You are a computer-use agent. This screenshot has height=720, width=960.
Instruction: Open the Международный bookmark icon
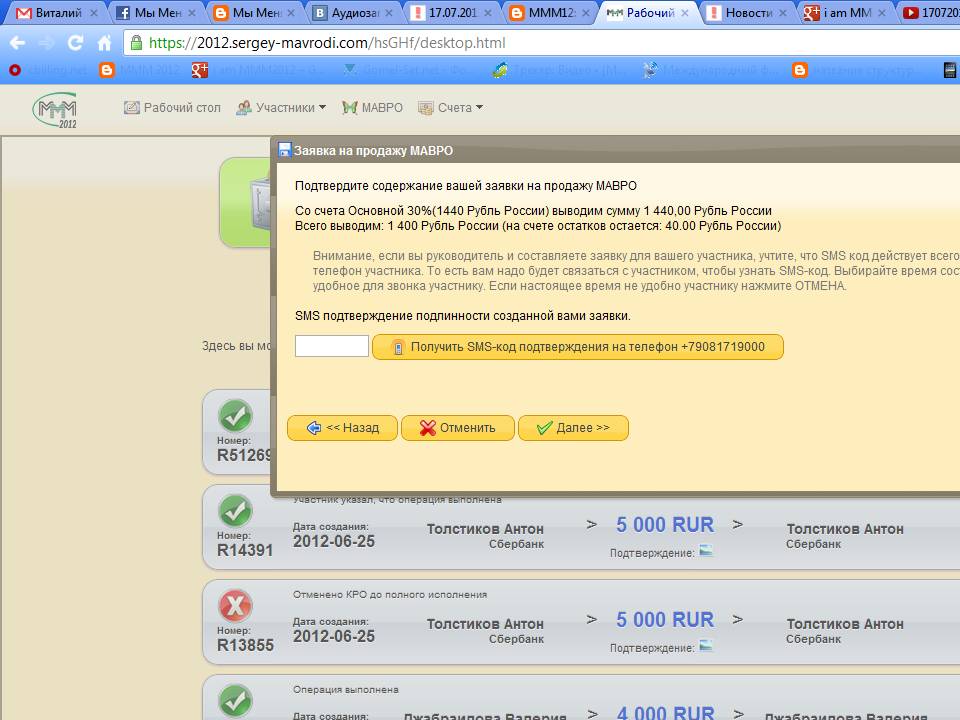(x=650, y=70)
